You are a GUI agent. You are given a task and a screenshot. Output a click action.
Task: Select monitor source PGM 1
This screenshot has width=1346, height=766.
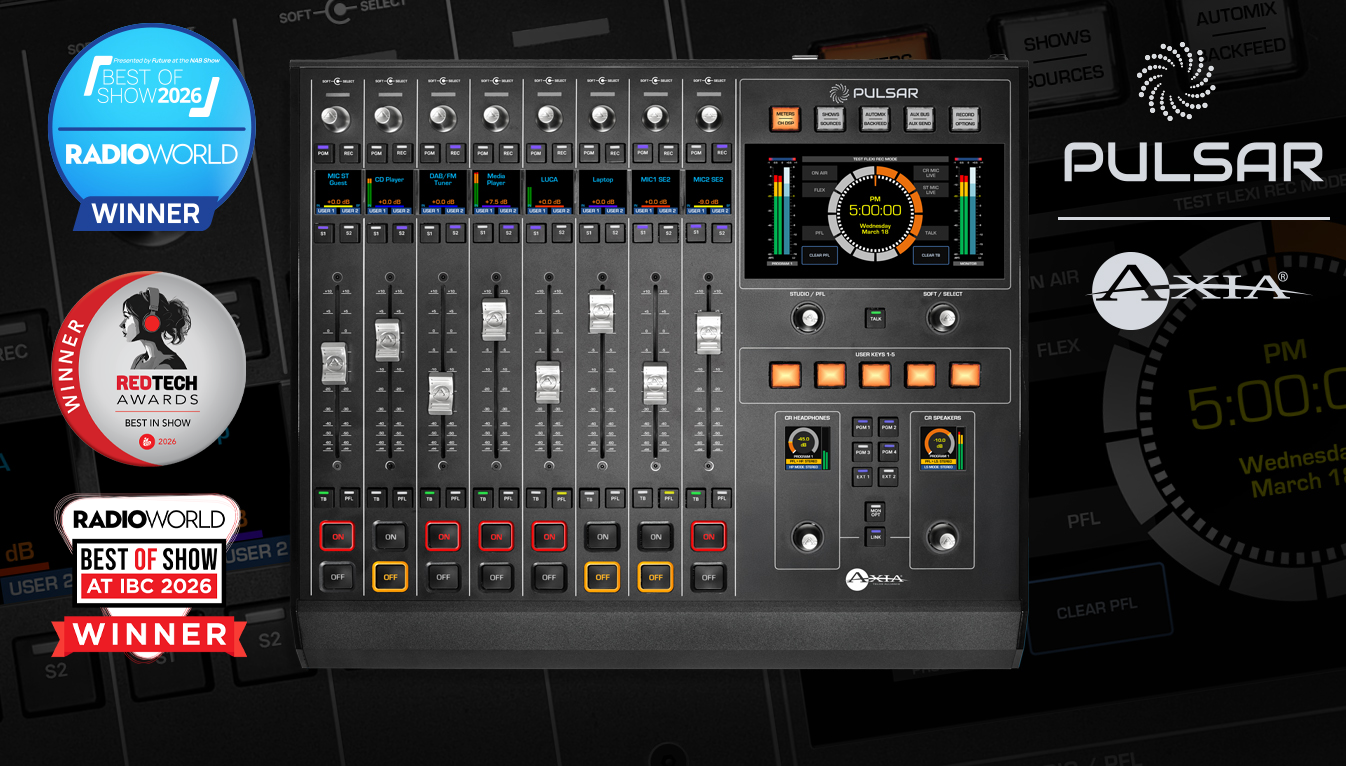pos(862,426)
